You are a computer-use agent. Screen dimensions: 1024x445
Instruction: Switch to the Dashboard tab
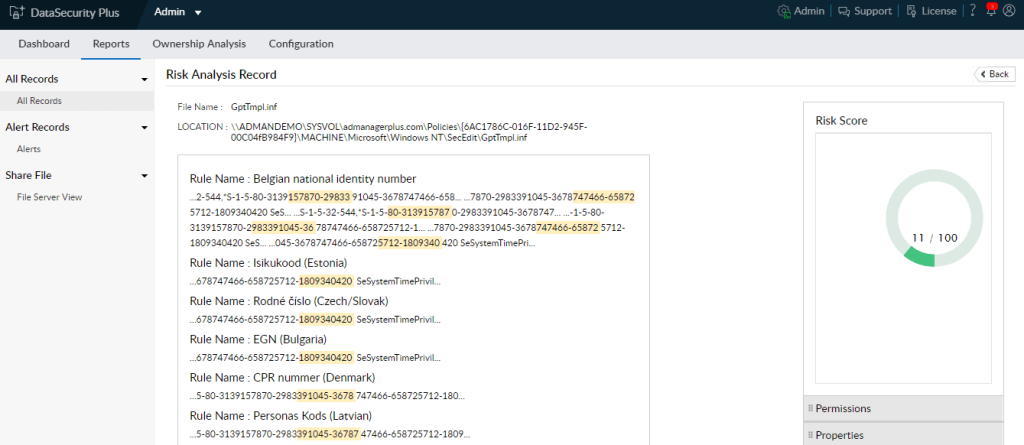44,44
